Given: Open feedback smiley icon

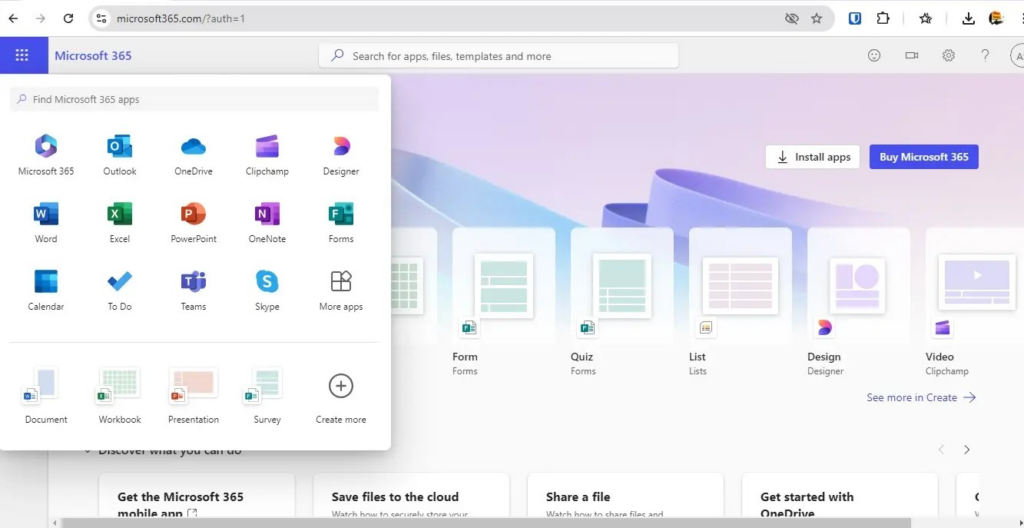Looking at the screenshot, I should [x=874, y=56].
